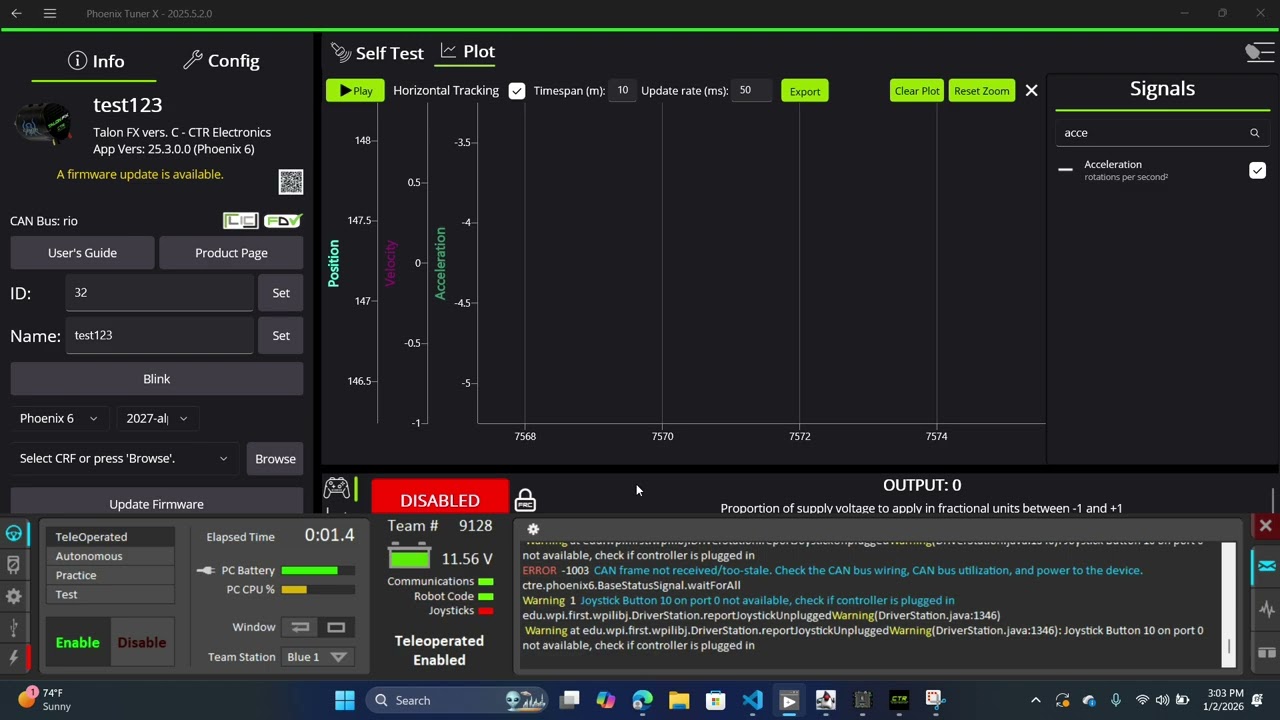Toggle the Horizontal Tracking checkbox
The image size is (1280, 720).
[x=517, y=91]
